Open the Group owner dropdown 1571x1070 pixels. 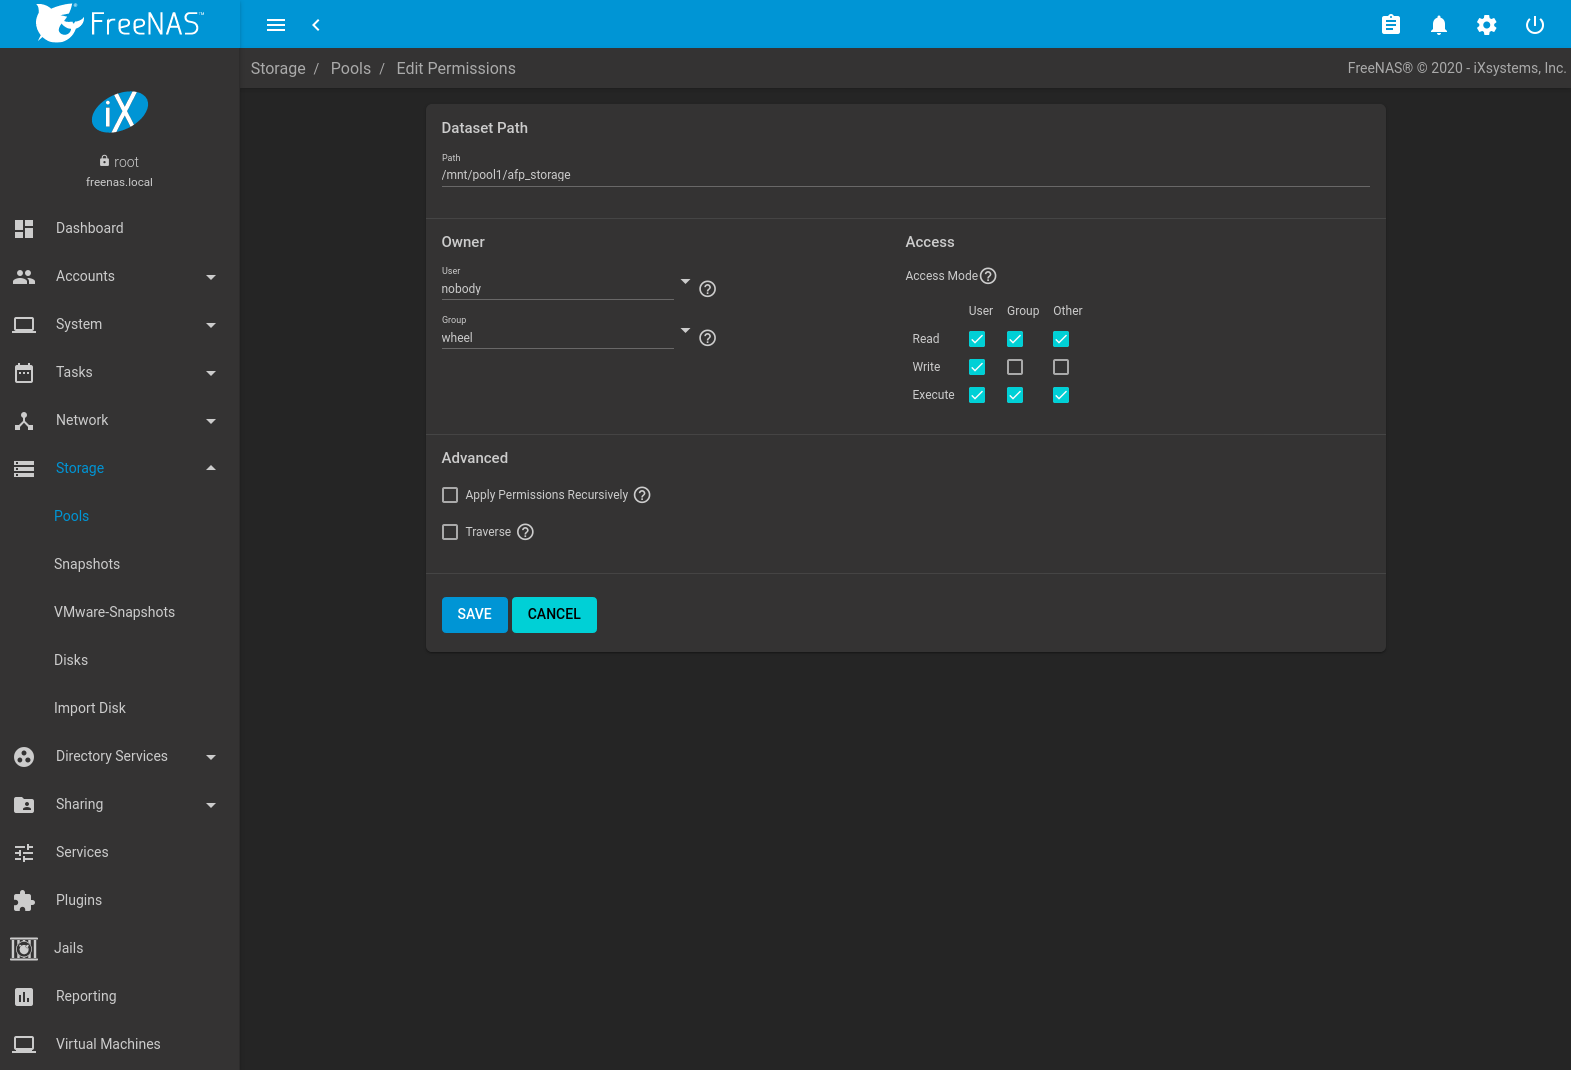pos(685,331)
